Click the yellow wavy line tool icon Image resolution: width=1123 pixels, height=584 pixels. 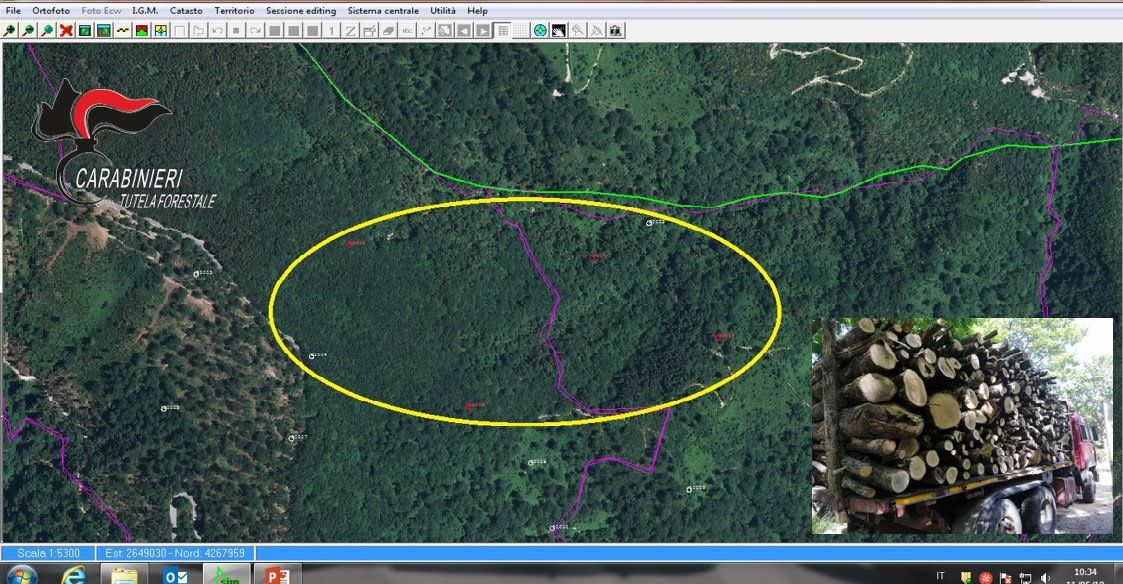tap(123, 30)
